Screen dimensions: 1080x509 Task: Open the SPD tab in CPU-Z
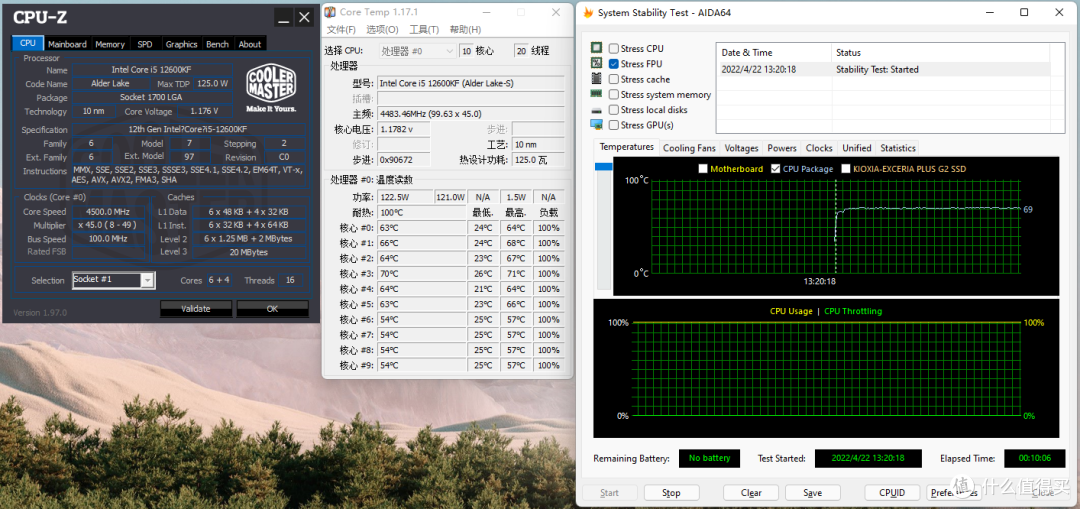click(145, 44)
